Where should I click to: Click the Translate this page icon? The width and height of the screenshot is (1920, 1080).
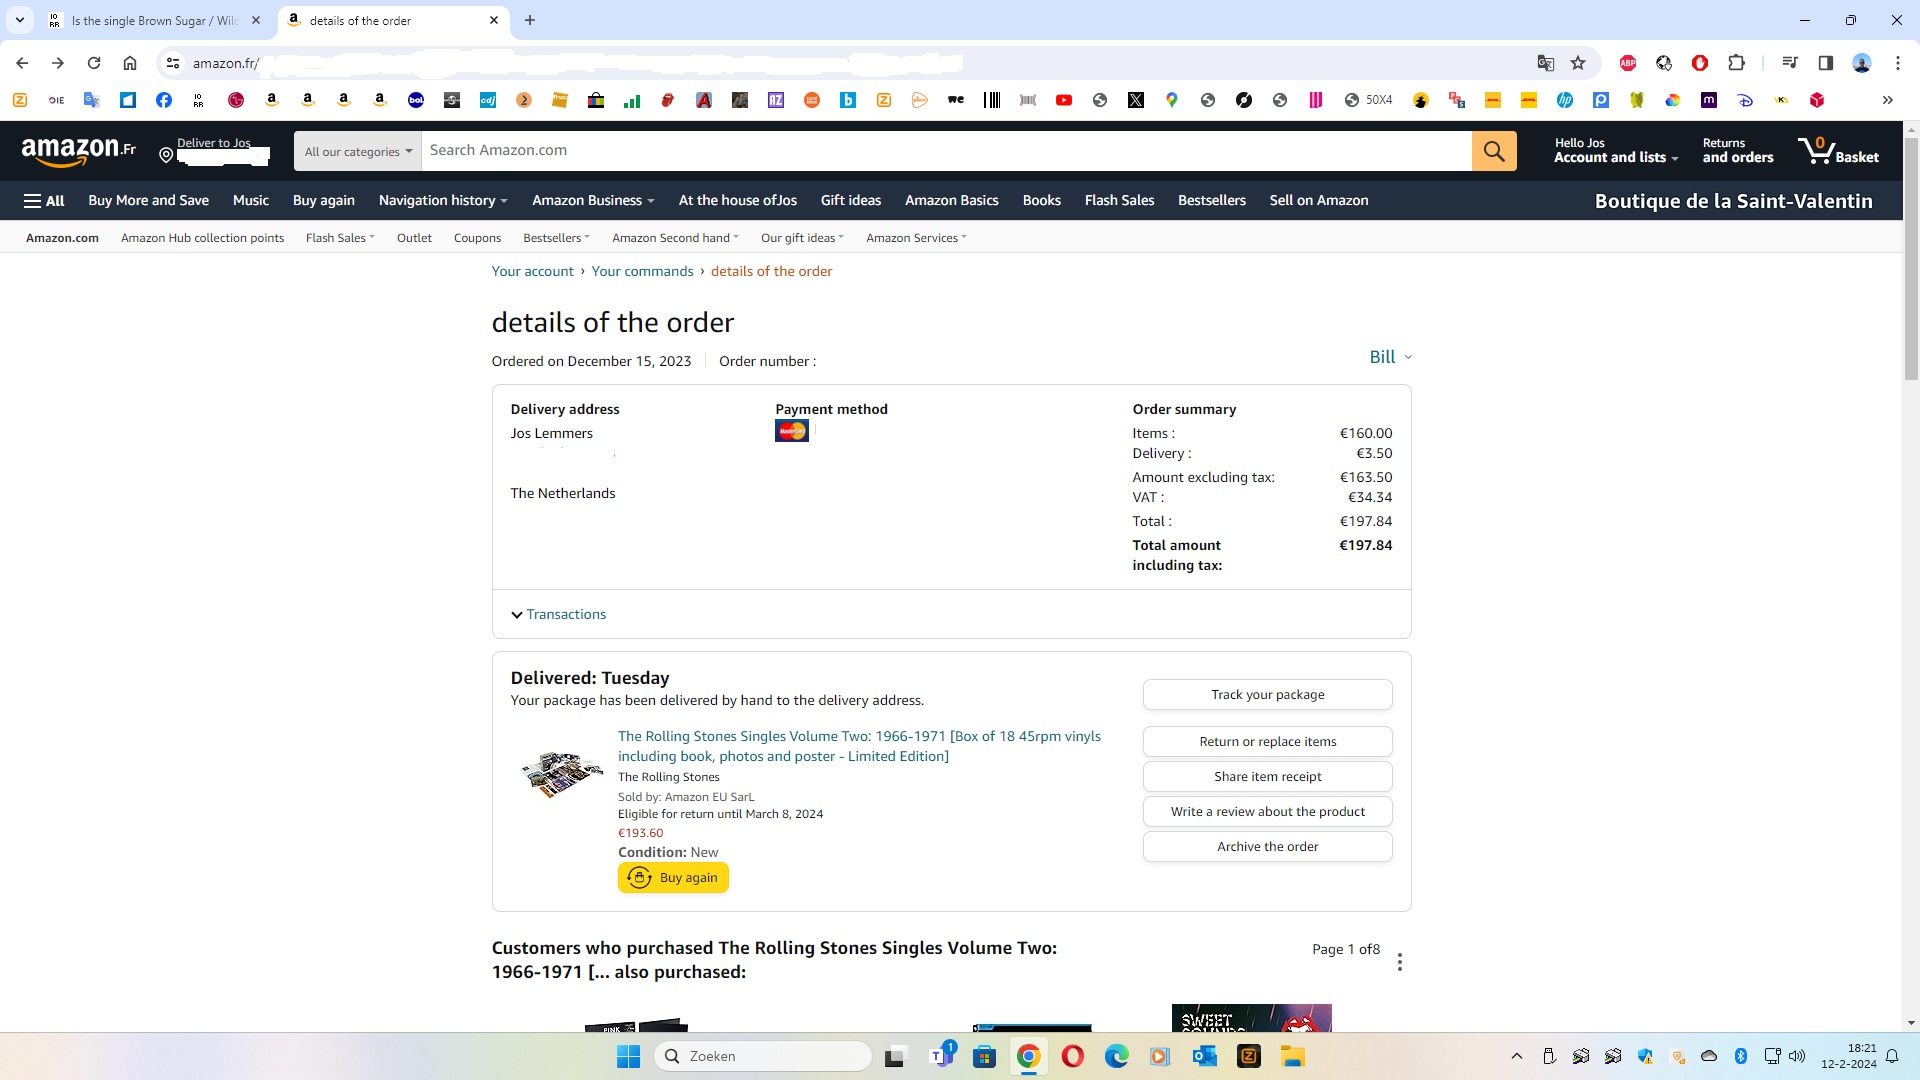coord(1546,63)
